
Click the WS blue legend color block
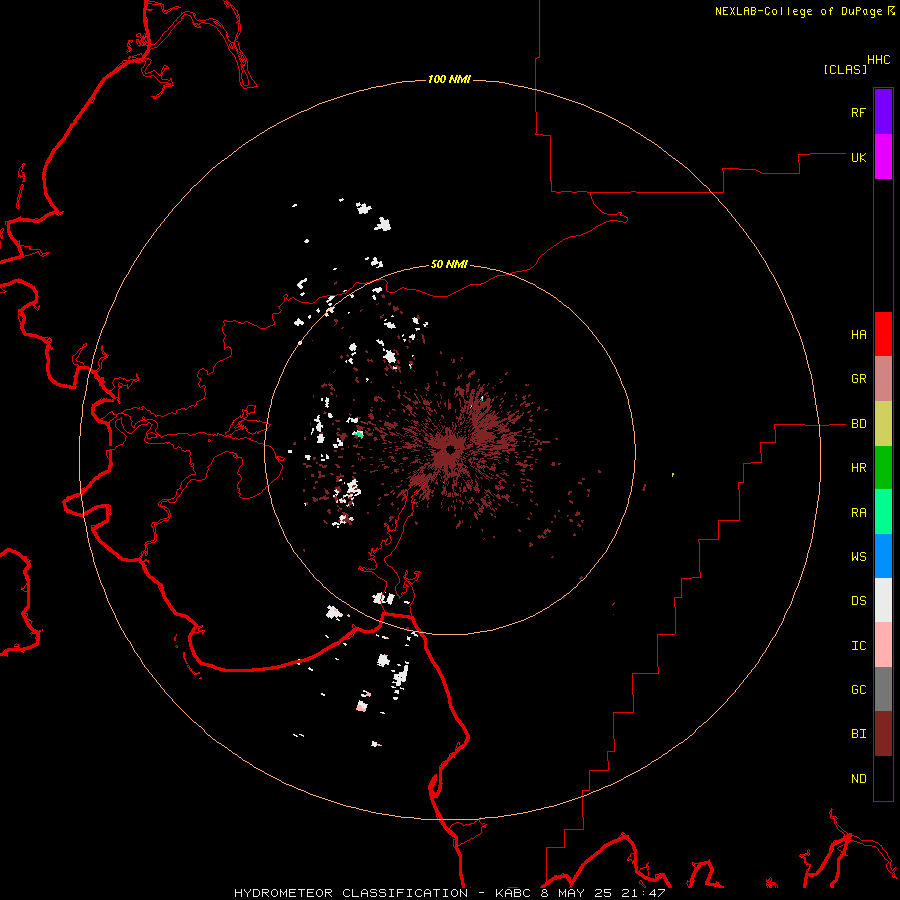tap(883, 556)
